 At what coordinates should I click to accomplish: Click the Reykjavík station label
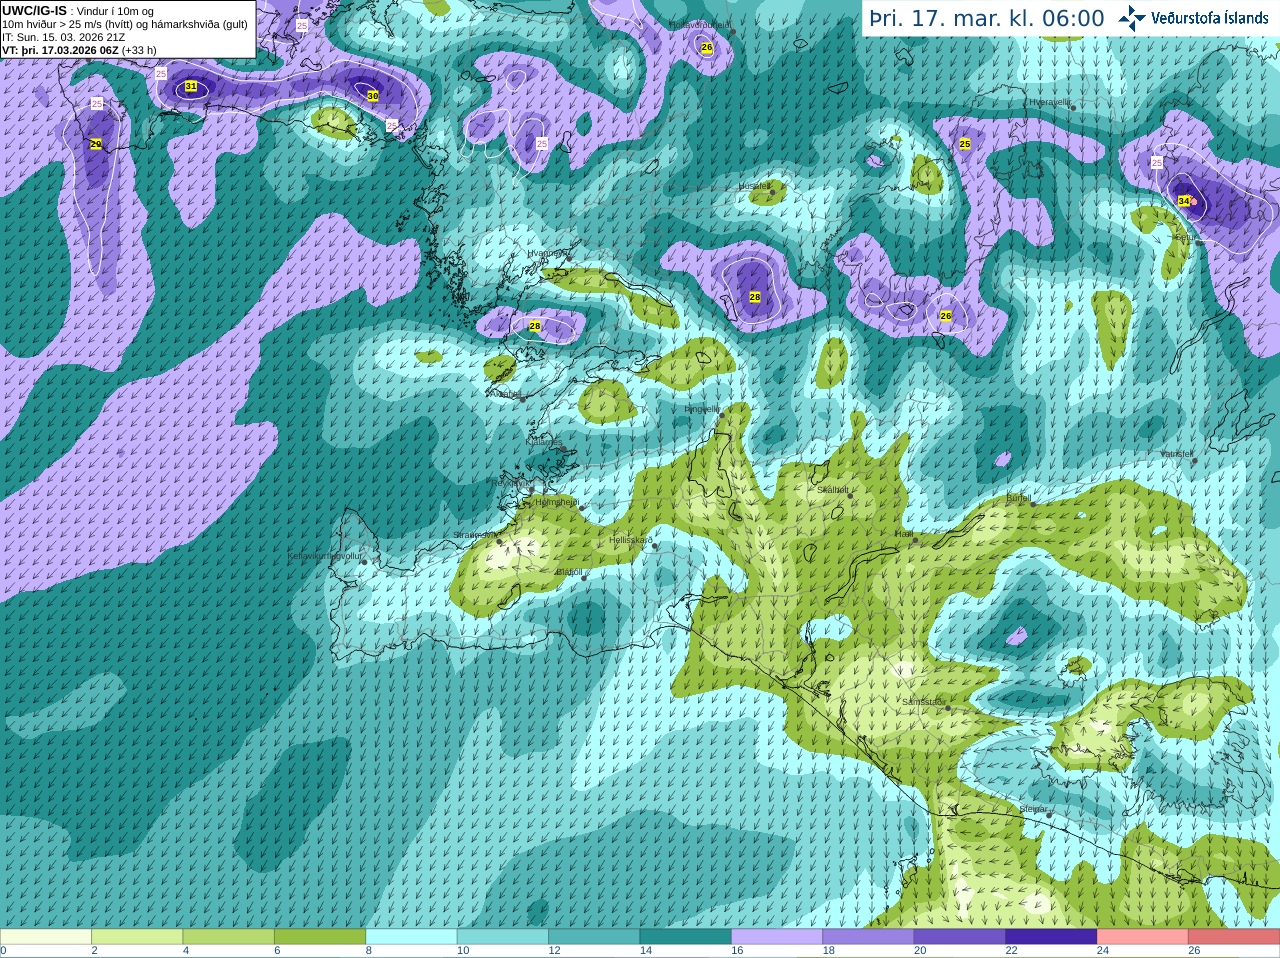click(x=510, y=483)
